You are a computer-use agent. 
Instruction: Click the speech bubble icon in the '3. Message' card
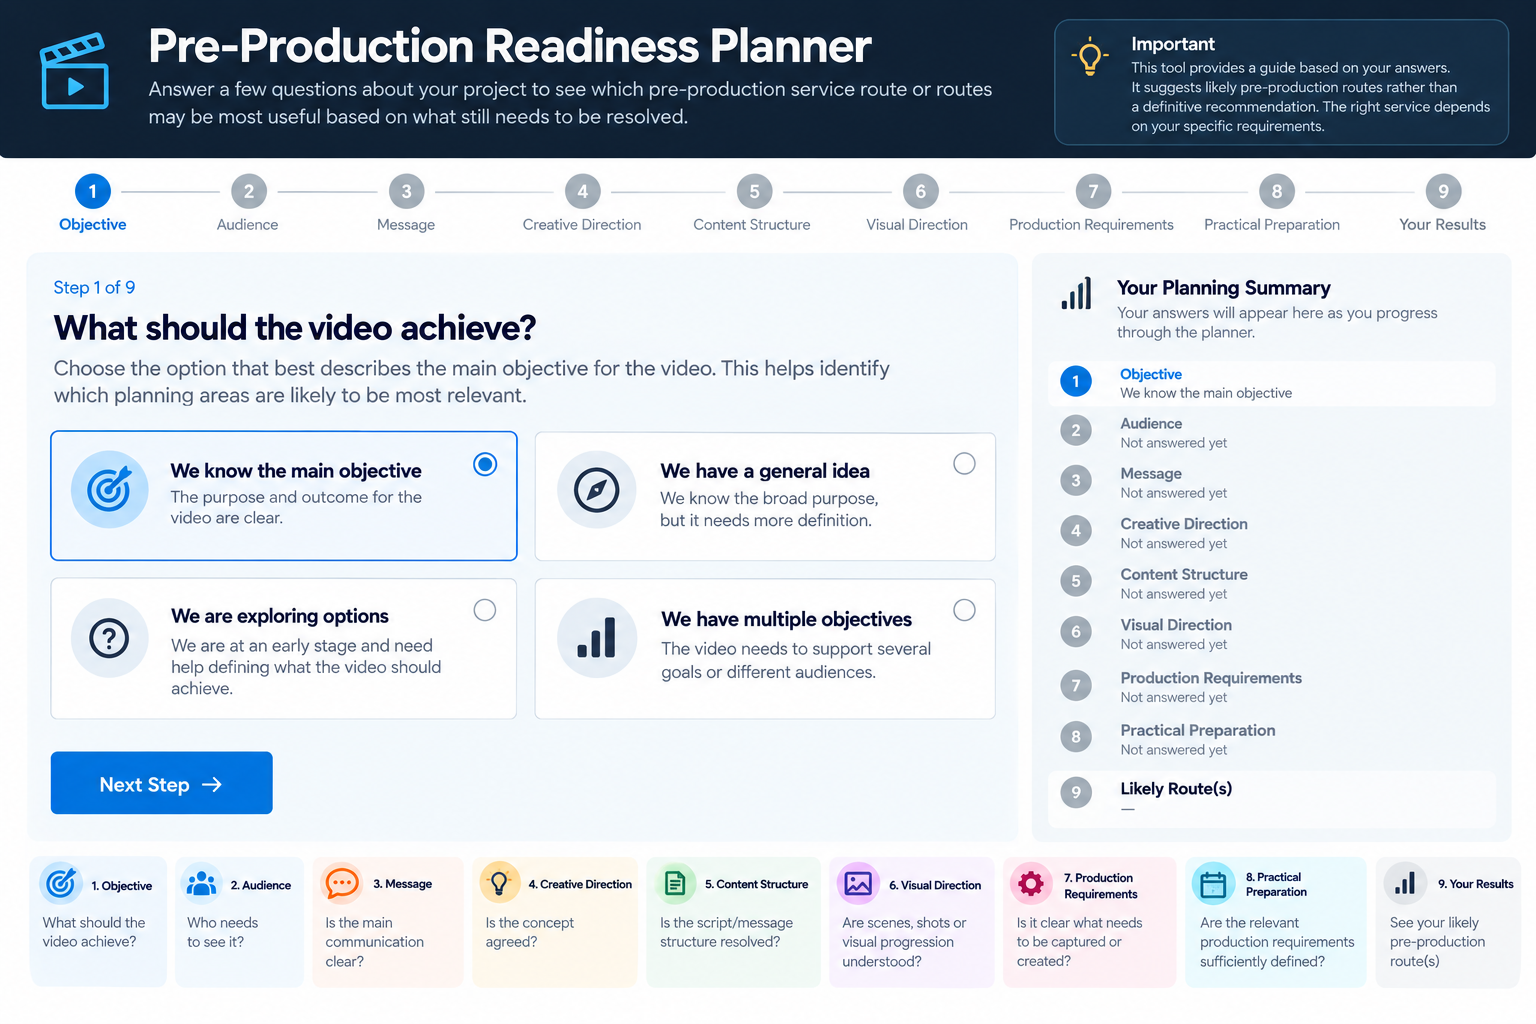click(342, 883)
